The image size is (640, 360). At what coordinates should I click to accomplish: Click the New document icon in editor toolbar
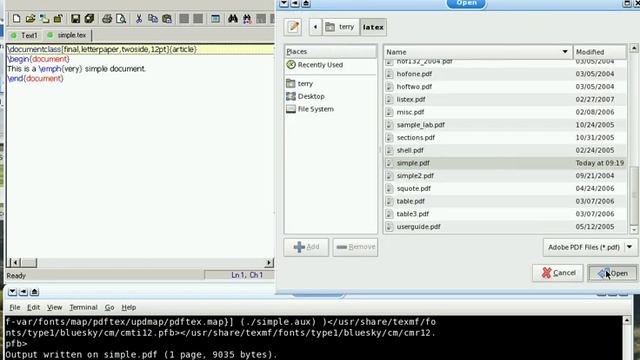[16, 18]
